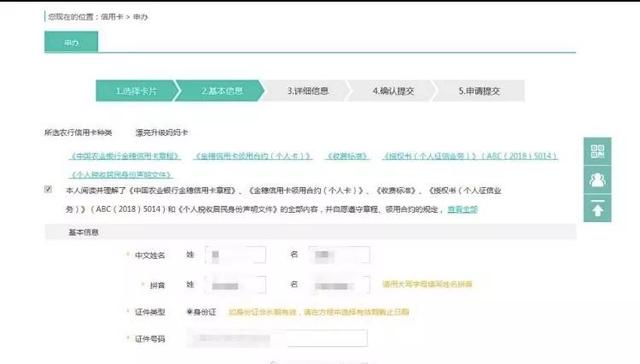Open the QR code sidebar icon
The image size is (640, 364).
point(597,151)
